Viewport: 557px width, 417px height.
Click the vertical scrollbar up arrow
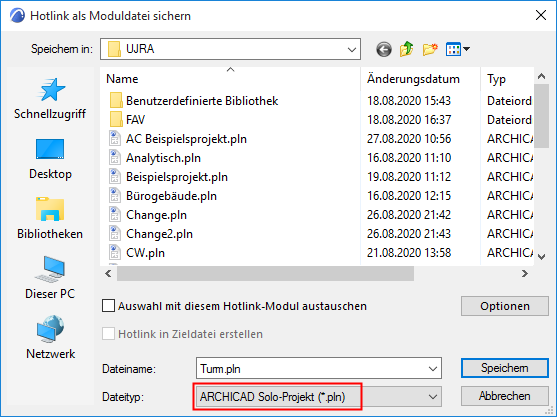(541, 76)
